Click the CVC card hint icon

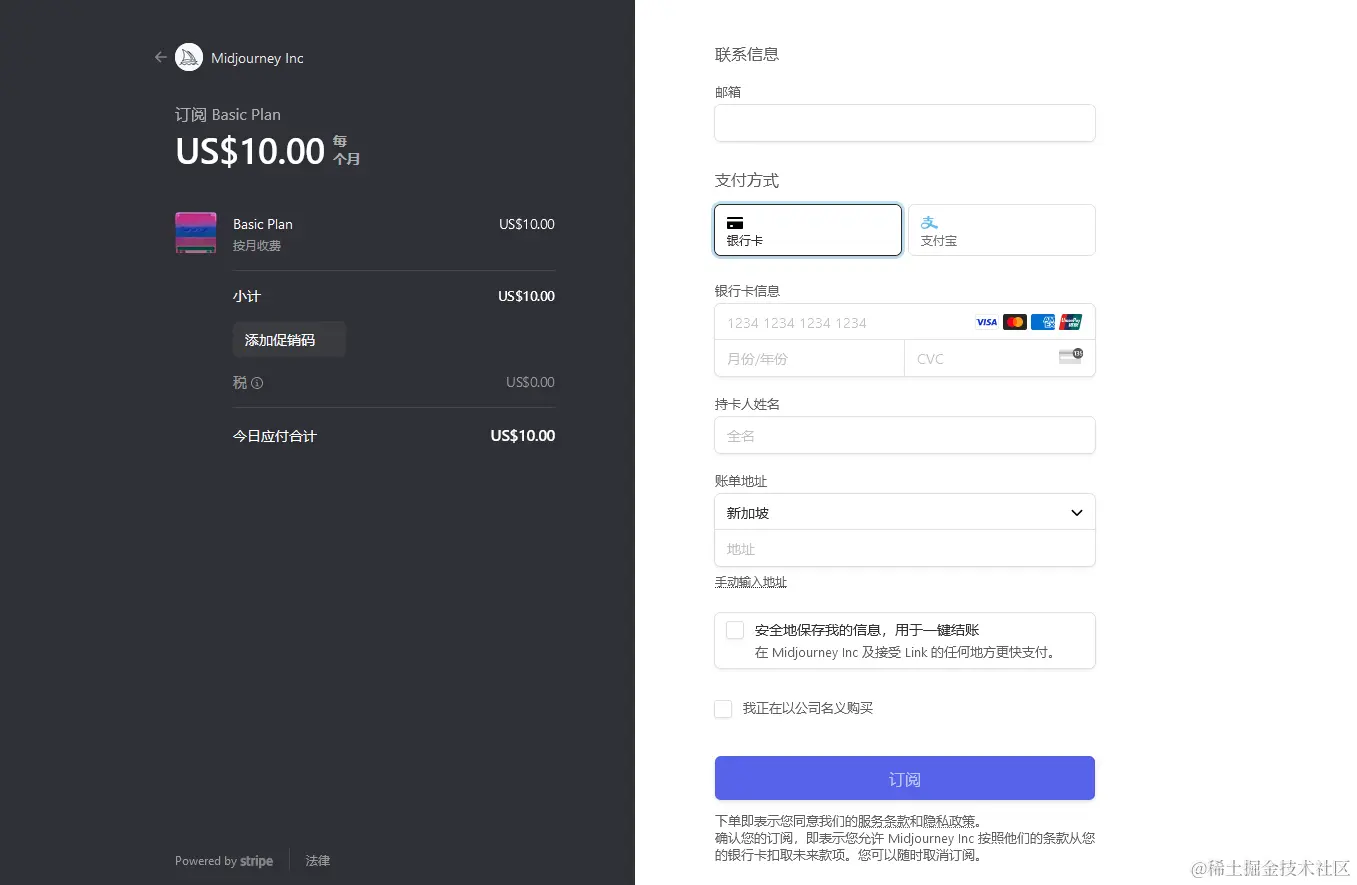[1071, 355]
